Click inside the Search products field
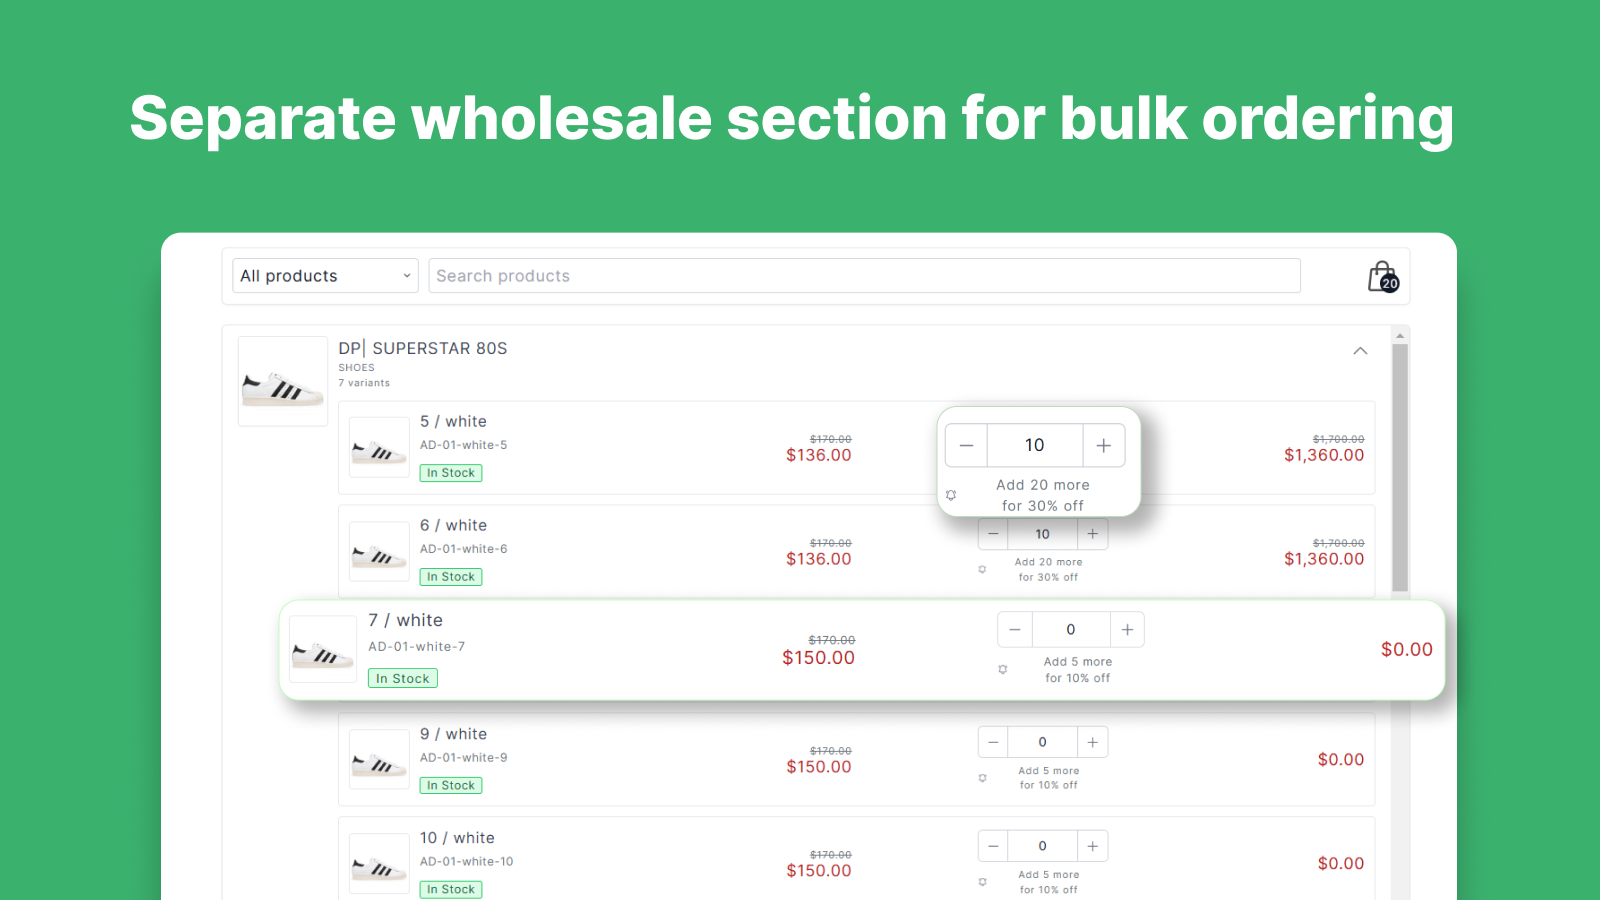 [864, 275]
